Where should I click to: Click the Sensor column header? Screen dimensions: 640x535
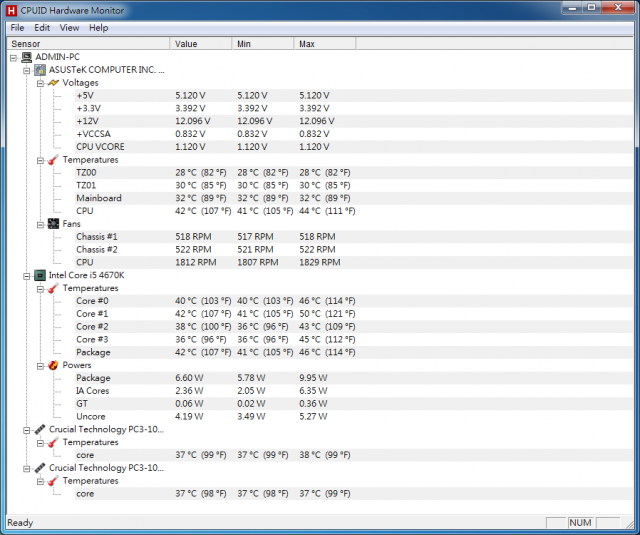(x=88, y=44)
